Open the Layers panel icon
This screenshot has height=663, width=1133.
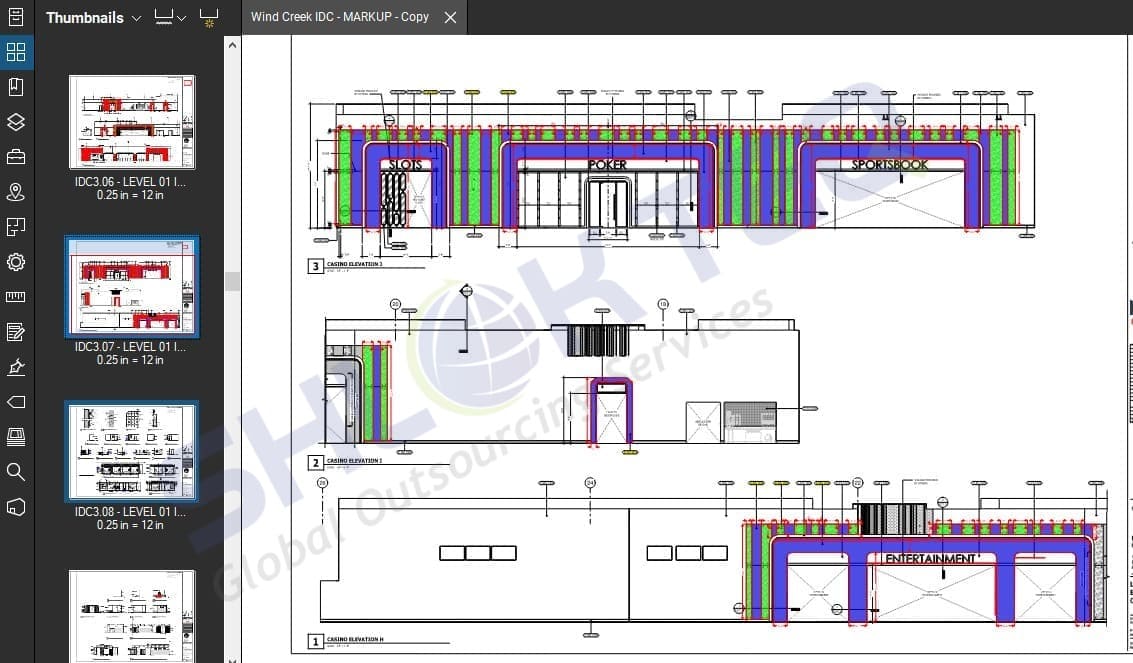(x=16, y=121)
